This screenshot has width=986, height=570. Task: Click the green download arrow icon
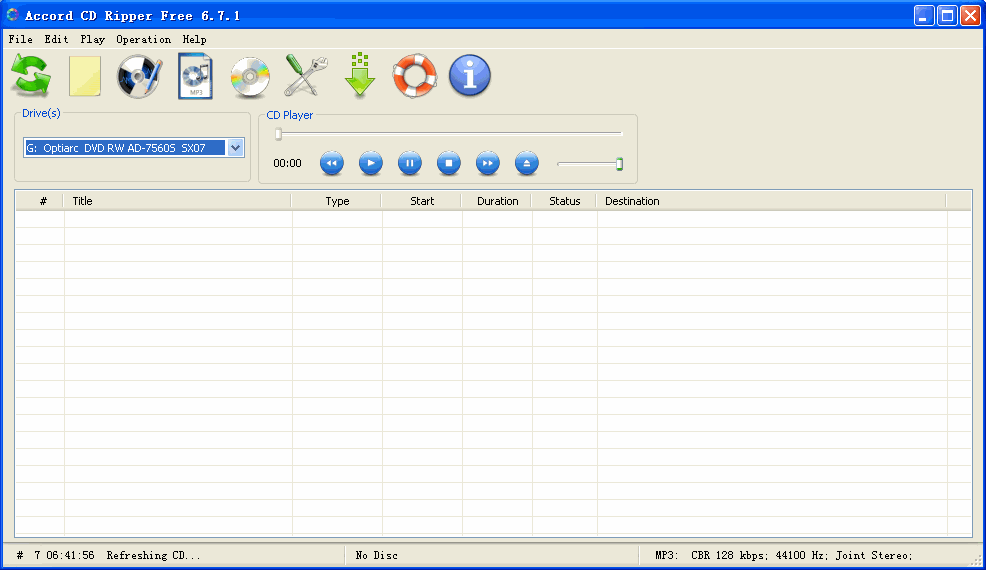click(360, 75)
